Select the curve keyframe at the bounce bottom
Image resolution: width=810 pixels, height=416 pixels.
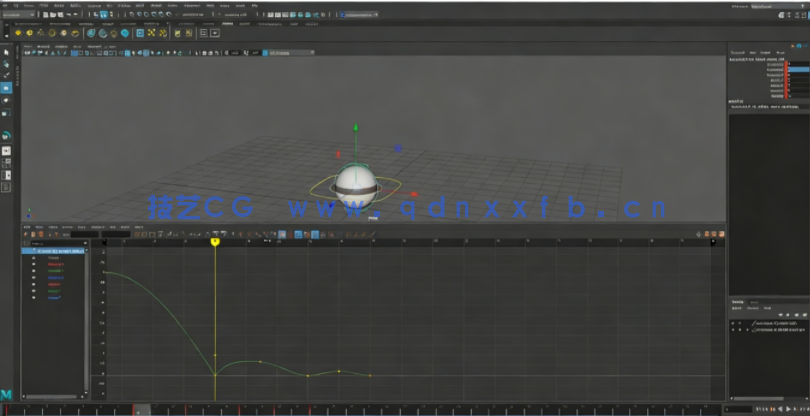tap(214, 375)
